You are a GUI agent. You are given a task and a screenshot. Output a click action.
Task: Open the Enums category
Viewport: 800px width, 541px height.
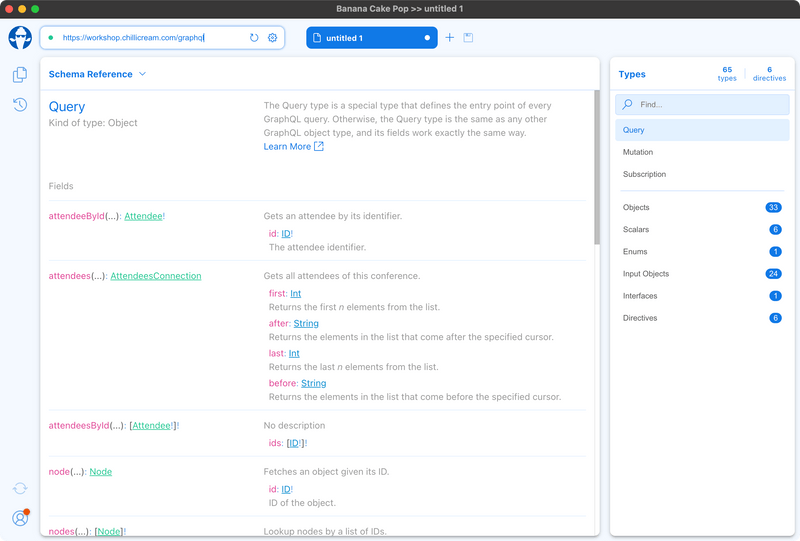[x=702, y=252]
